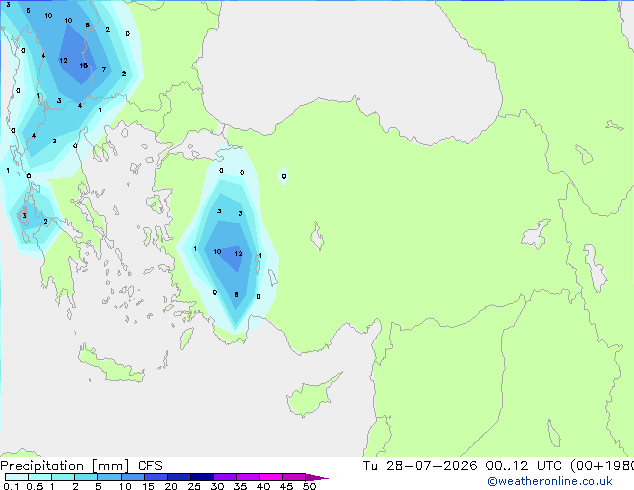Select the legend swatch between 45 and 50
This screenshot has height=490, width=634.
294,477
